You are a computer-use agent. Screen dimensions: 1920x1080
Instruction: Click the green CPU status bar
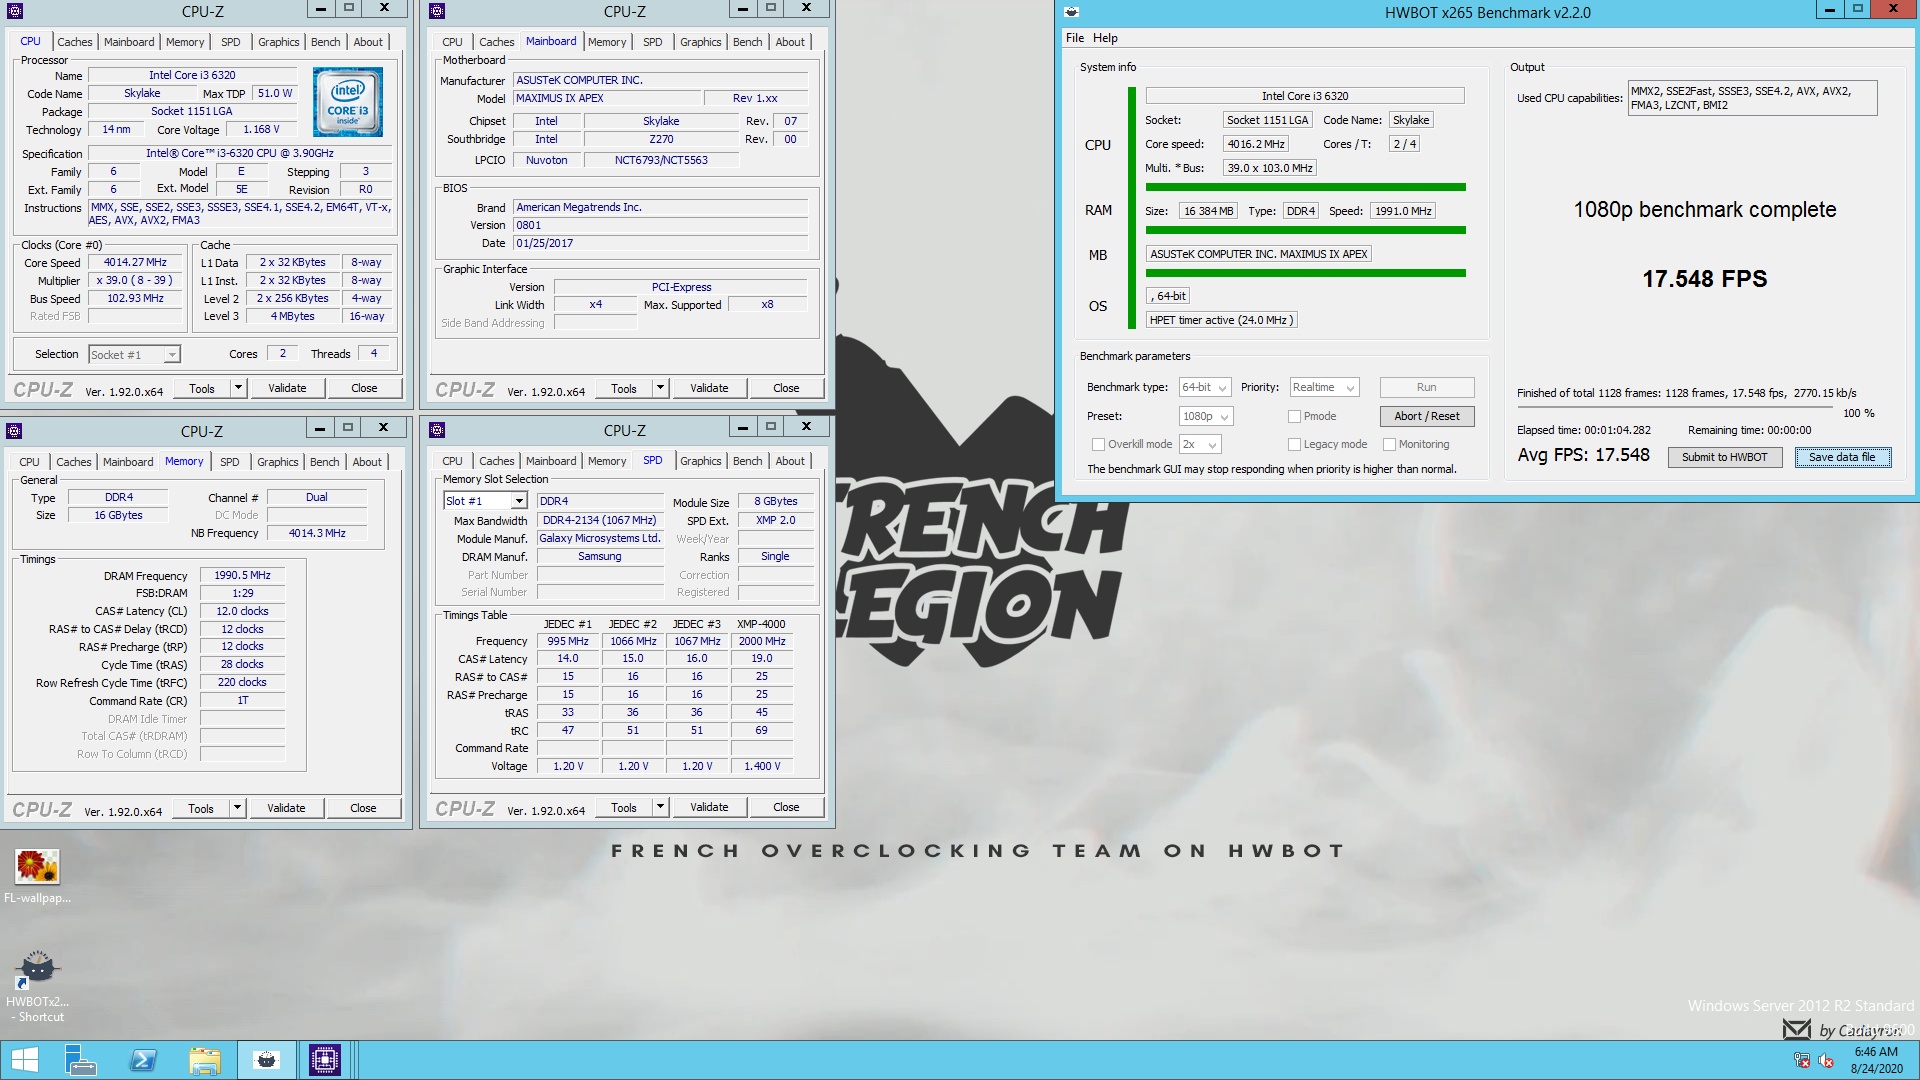pyautogui.click(x=1306, y=187)
